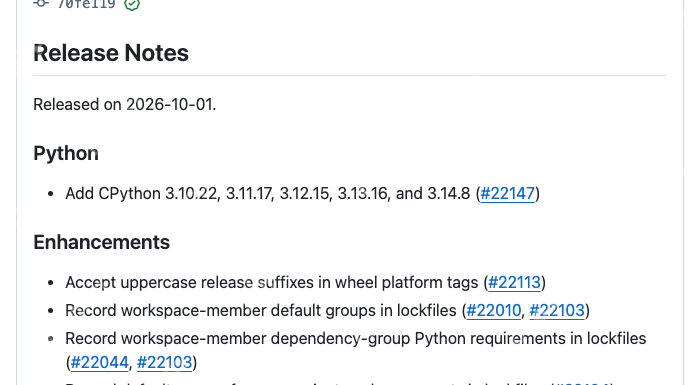
Task: Click the commit icon beside 70fe119
Action: coord(41,3)
